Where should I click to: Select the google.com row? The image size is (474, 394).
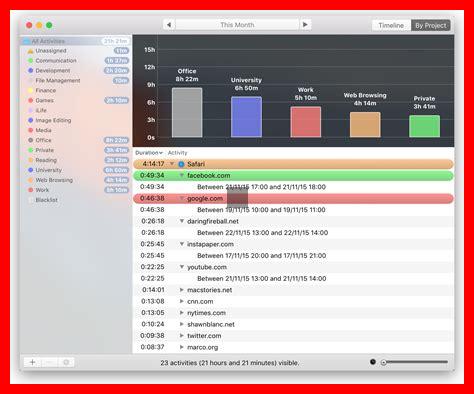[293, 198]
